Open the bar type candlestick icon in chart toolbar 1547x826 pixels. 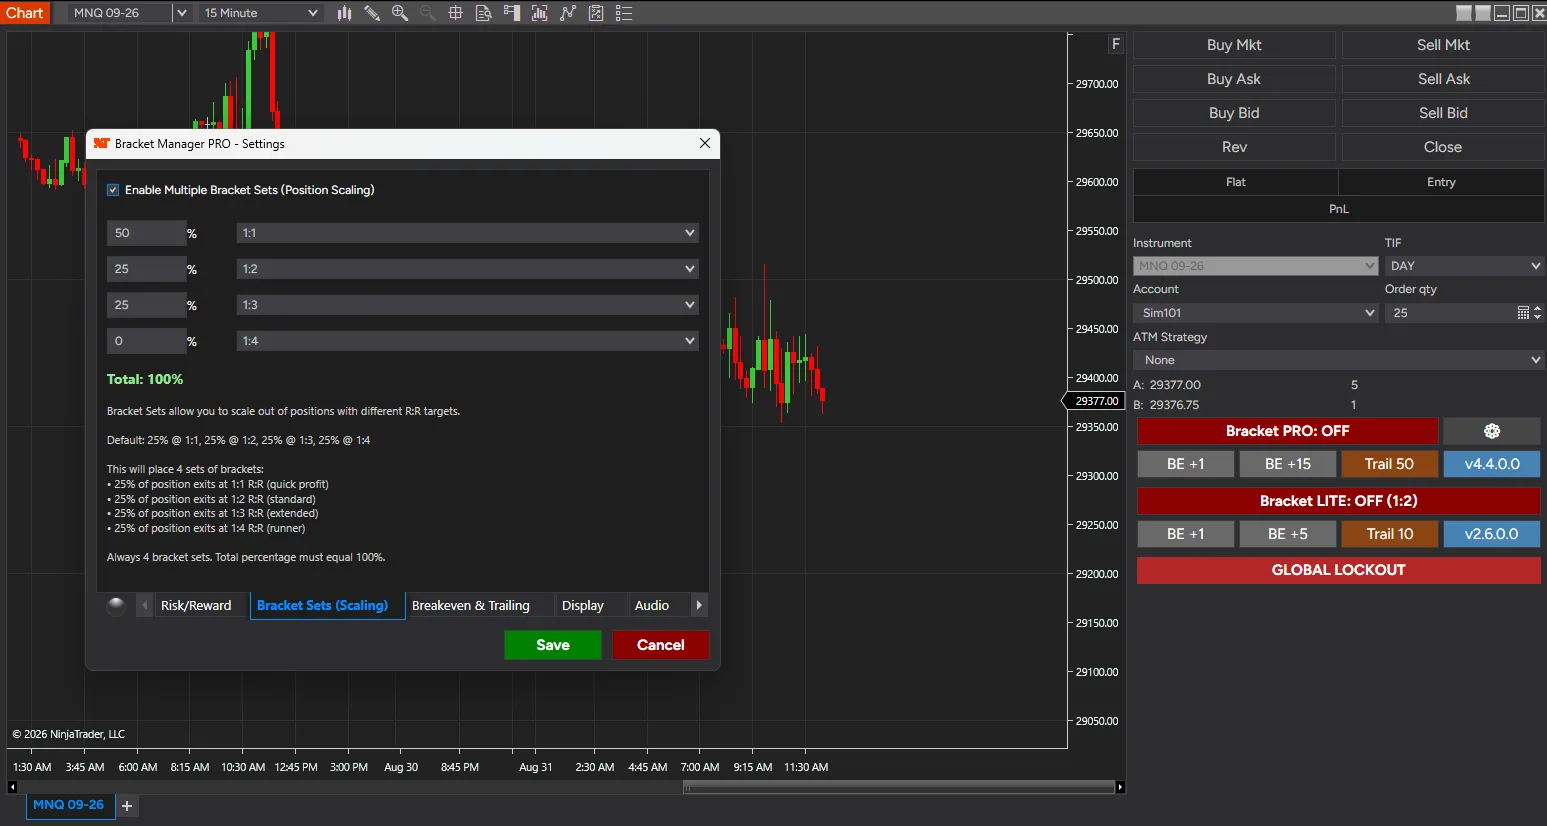pos(344,13)
